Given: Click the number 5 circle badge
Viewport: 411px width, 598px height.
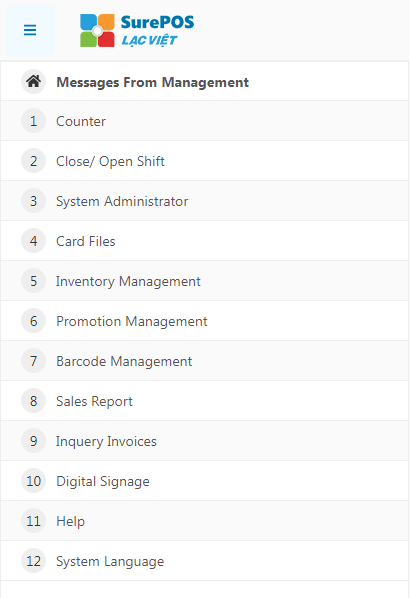Looking at the screenshot, I should pos(34,281).
